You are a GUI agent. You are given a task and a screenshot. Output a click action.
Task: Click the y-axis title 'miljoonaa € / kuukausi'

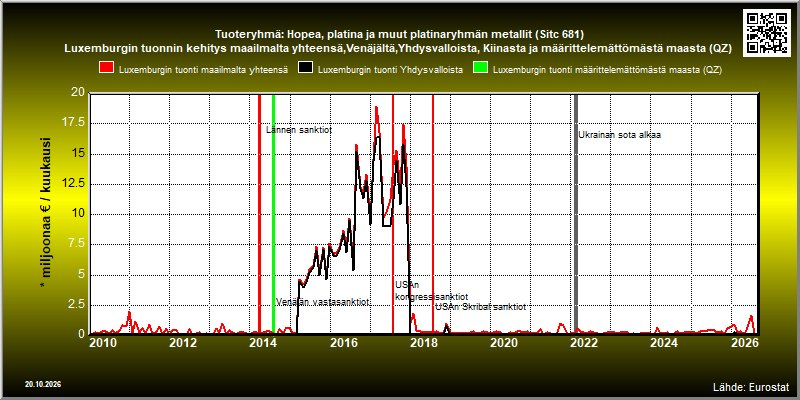click(x=45, y=214)
